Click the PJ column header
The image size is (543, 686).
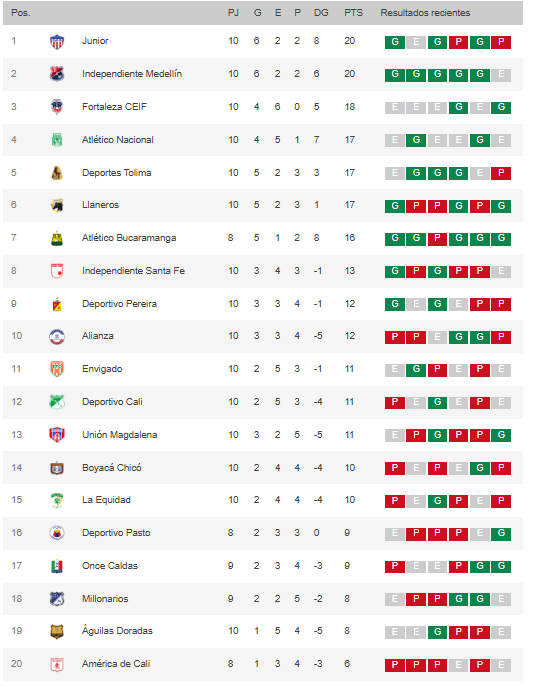233,13
